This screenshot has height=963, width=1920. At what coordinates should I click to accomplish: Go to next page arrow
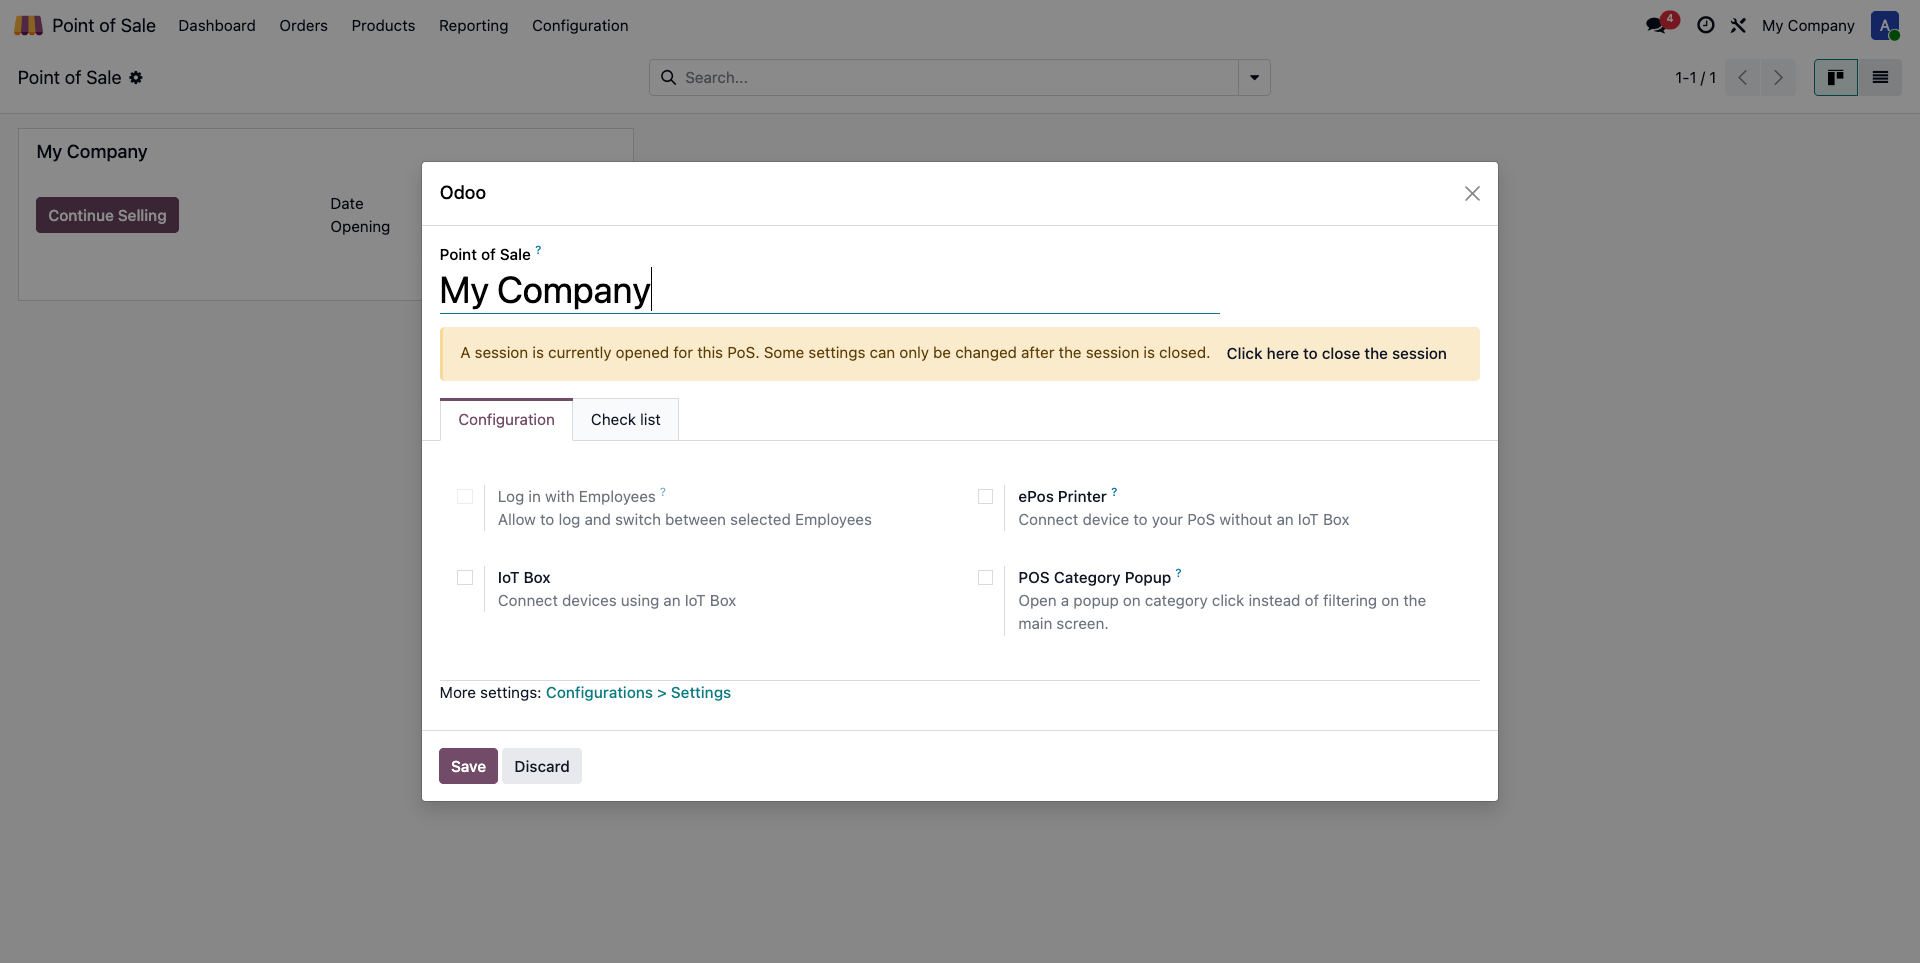click(x=1778, y=77)
